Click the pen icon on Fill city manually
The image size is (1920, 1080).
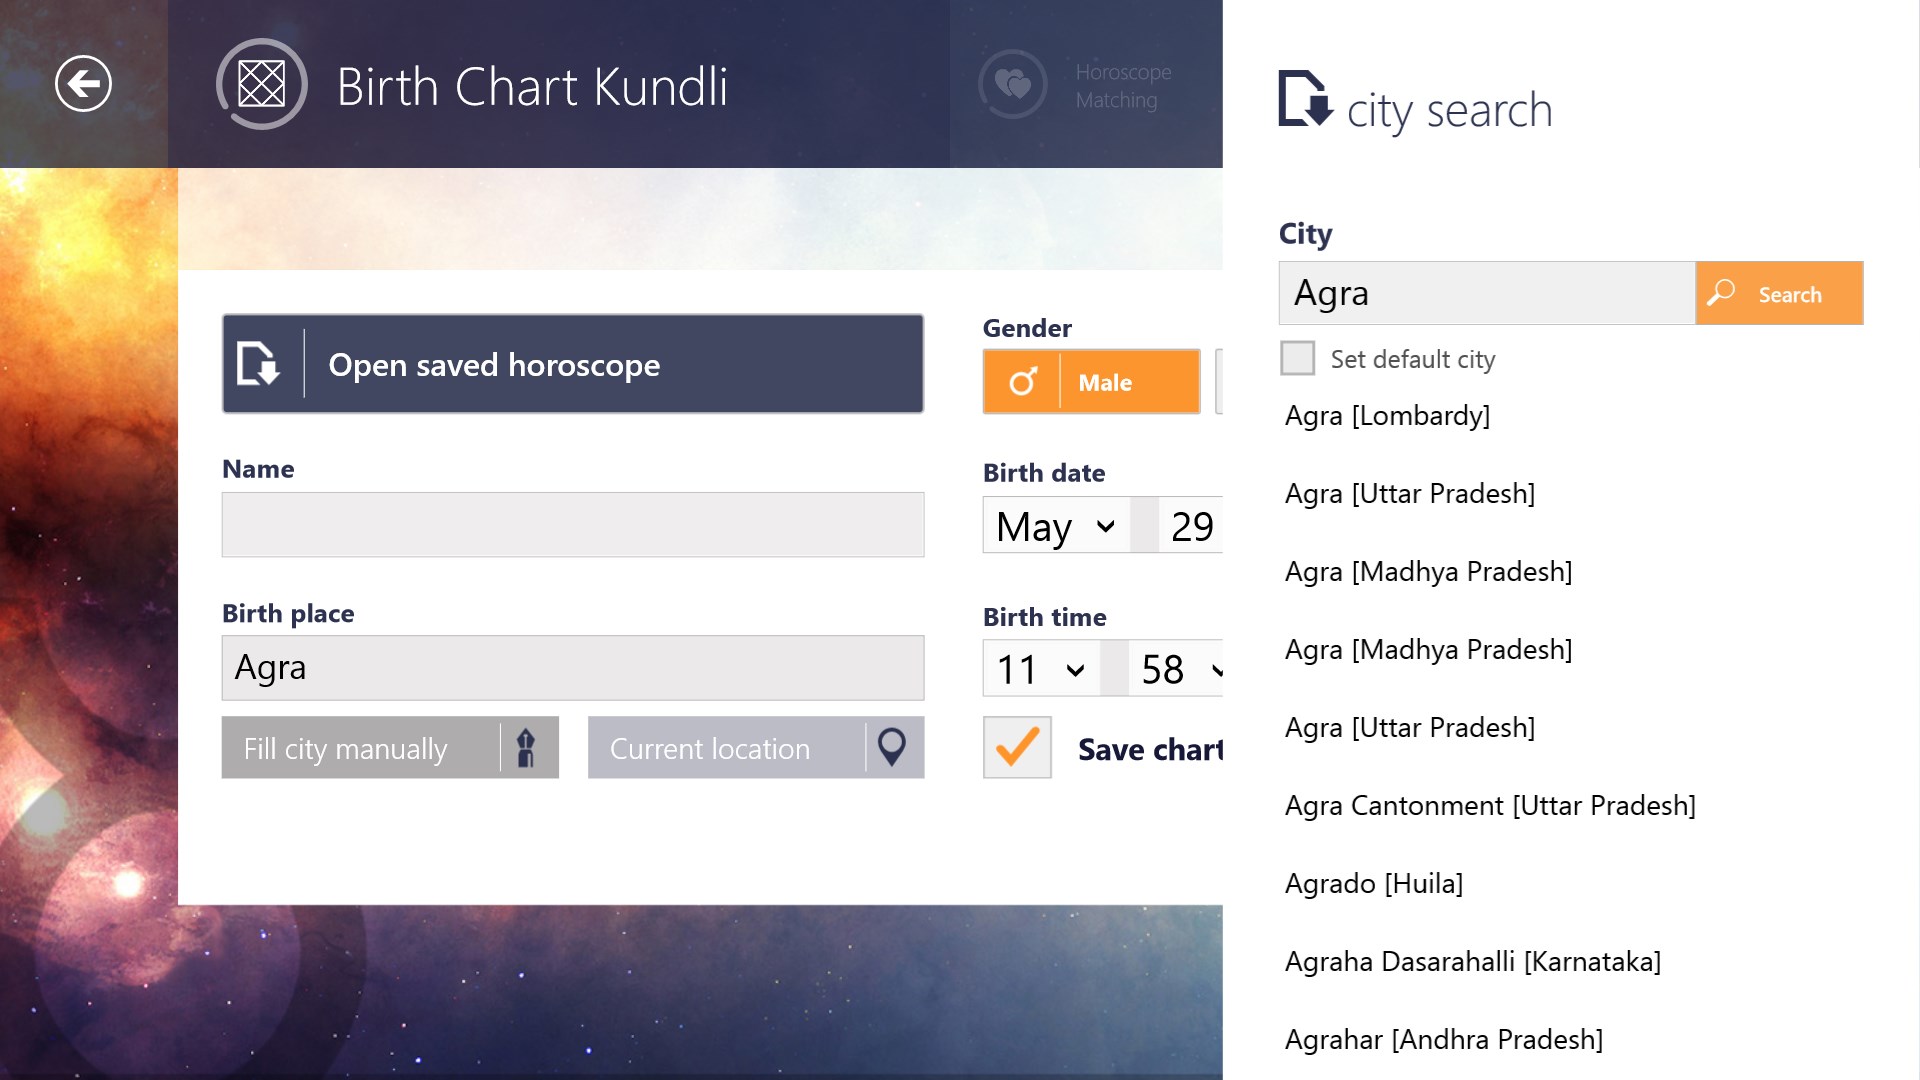coord(526,748)
